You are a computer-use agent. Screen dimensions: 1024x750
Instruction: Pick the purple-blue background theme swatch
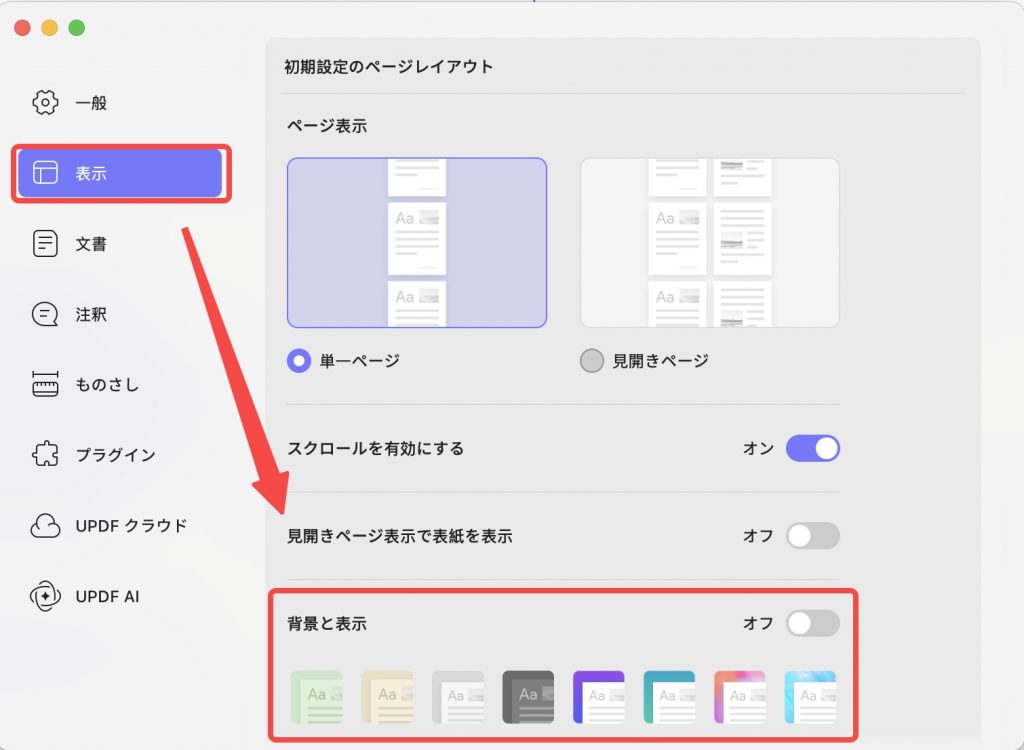tap(599, 697)
